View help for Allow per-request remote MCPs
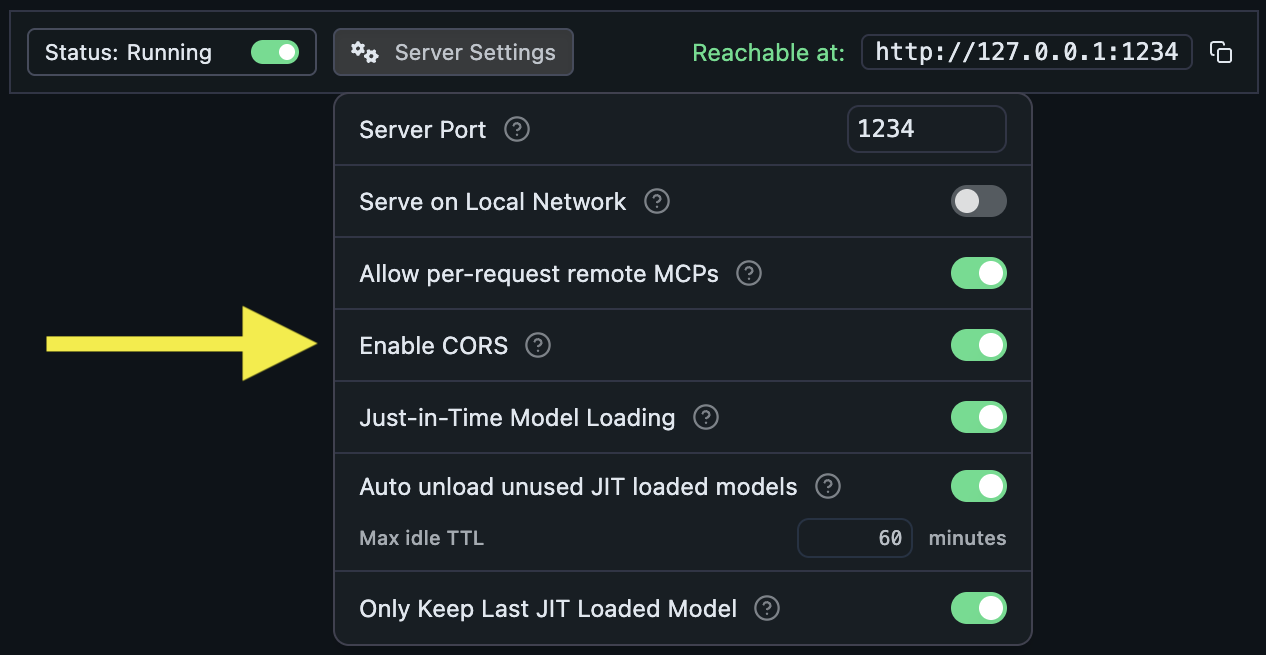This screenshot has height=655, width=1266. point(748,273)
